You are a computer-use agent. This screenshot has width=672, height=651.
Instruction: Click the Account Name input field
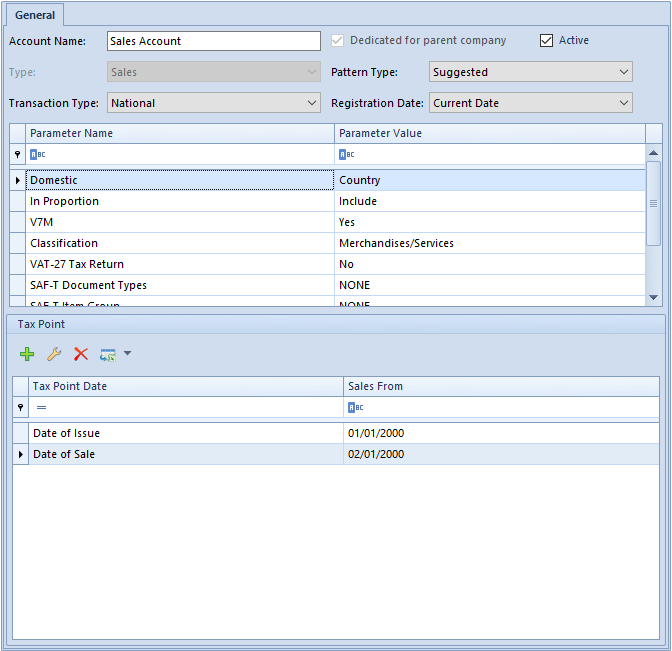point(214,41)
